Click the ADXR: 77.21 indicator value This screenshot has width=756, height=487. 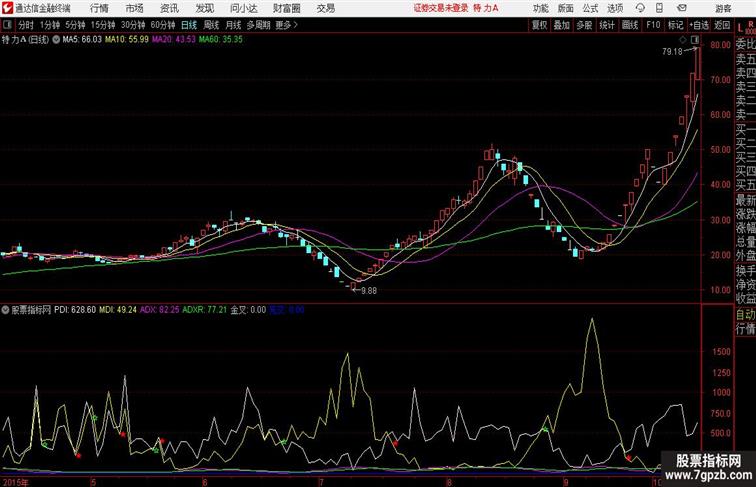[204, 310]
